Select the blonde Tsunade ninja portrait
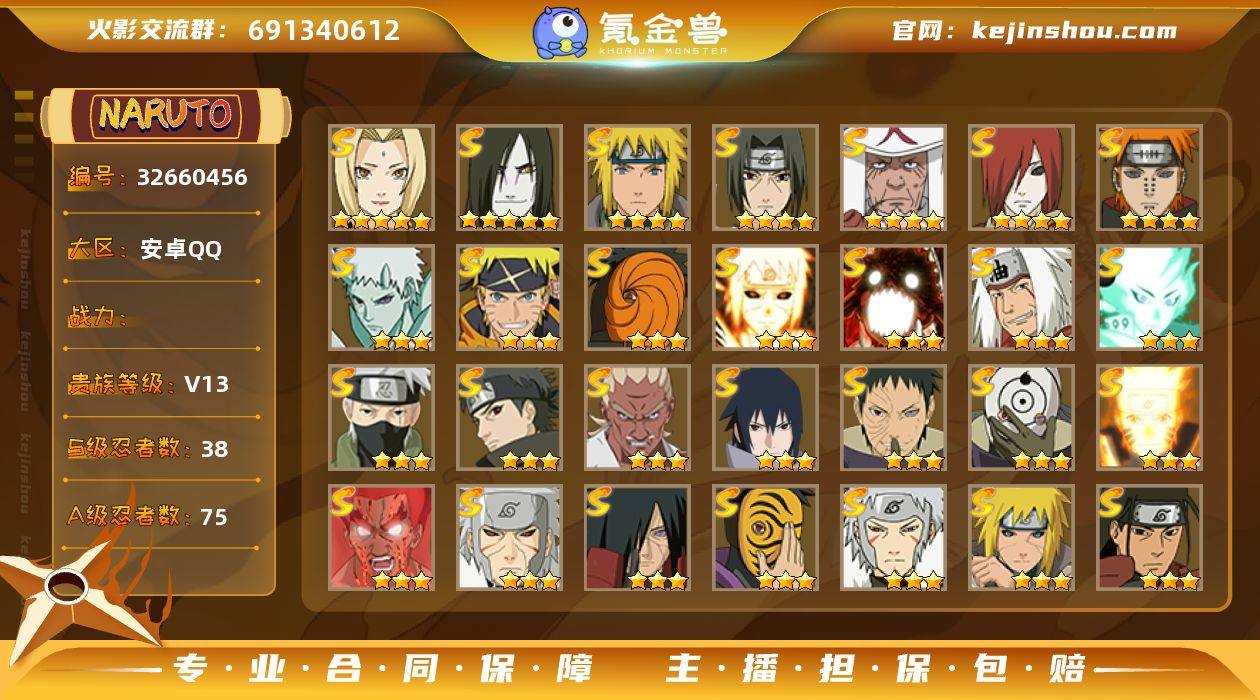This screenshot has width=1260, height=700. pyautogui.click(x=382, y=177)
